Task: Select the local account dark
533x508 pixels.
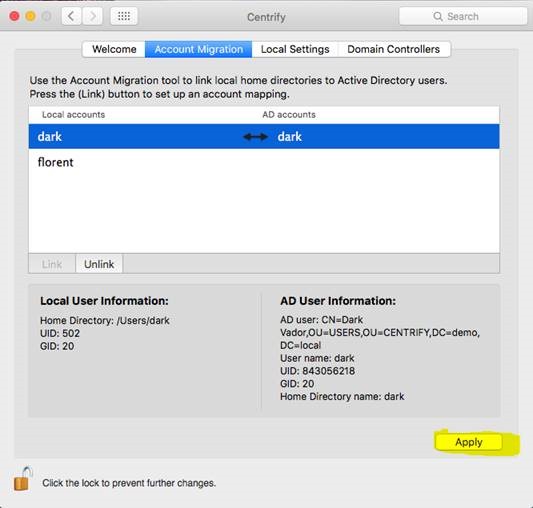Action: point(50,137)
